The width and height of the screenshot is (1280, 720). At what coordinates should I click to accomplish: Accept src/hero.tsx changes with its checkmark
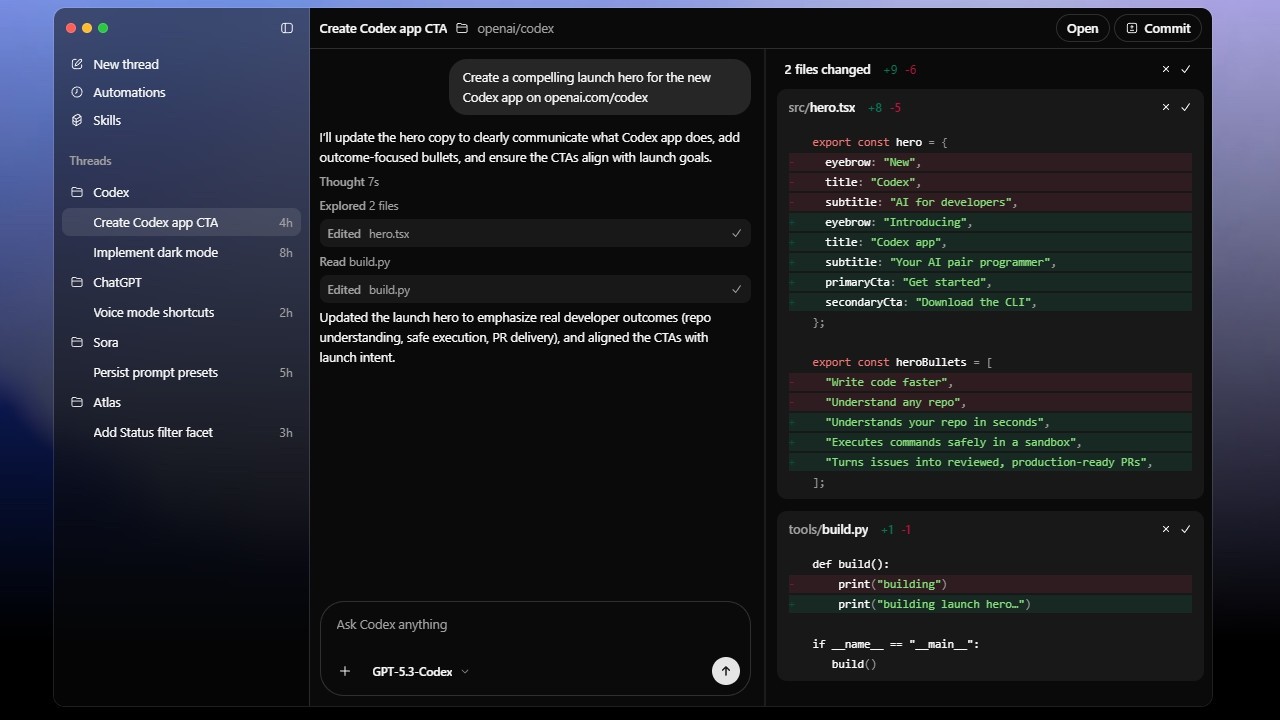1186,107
